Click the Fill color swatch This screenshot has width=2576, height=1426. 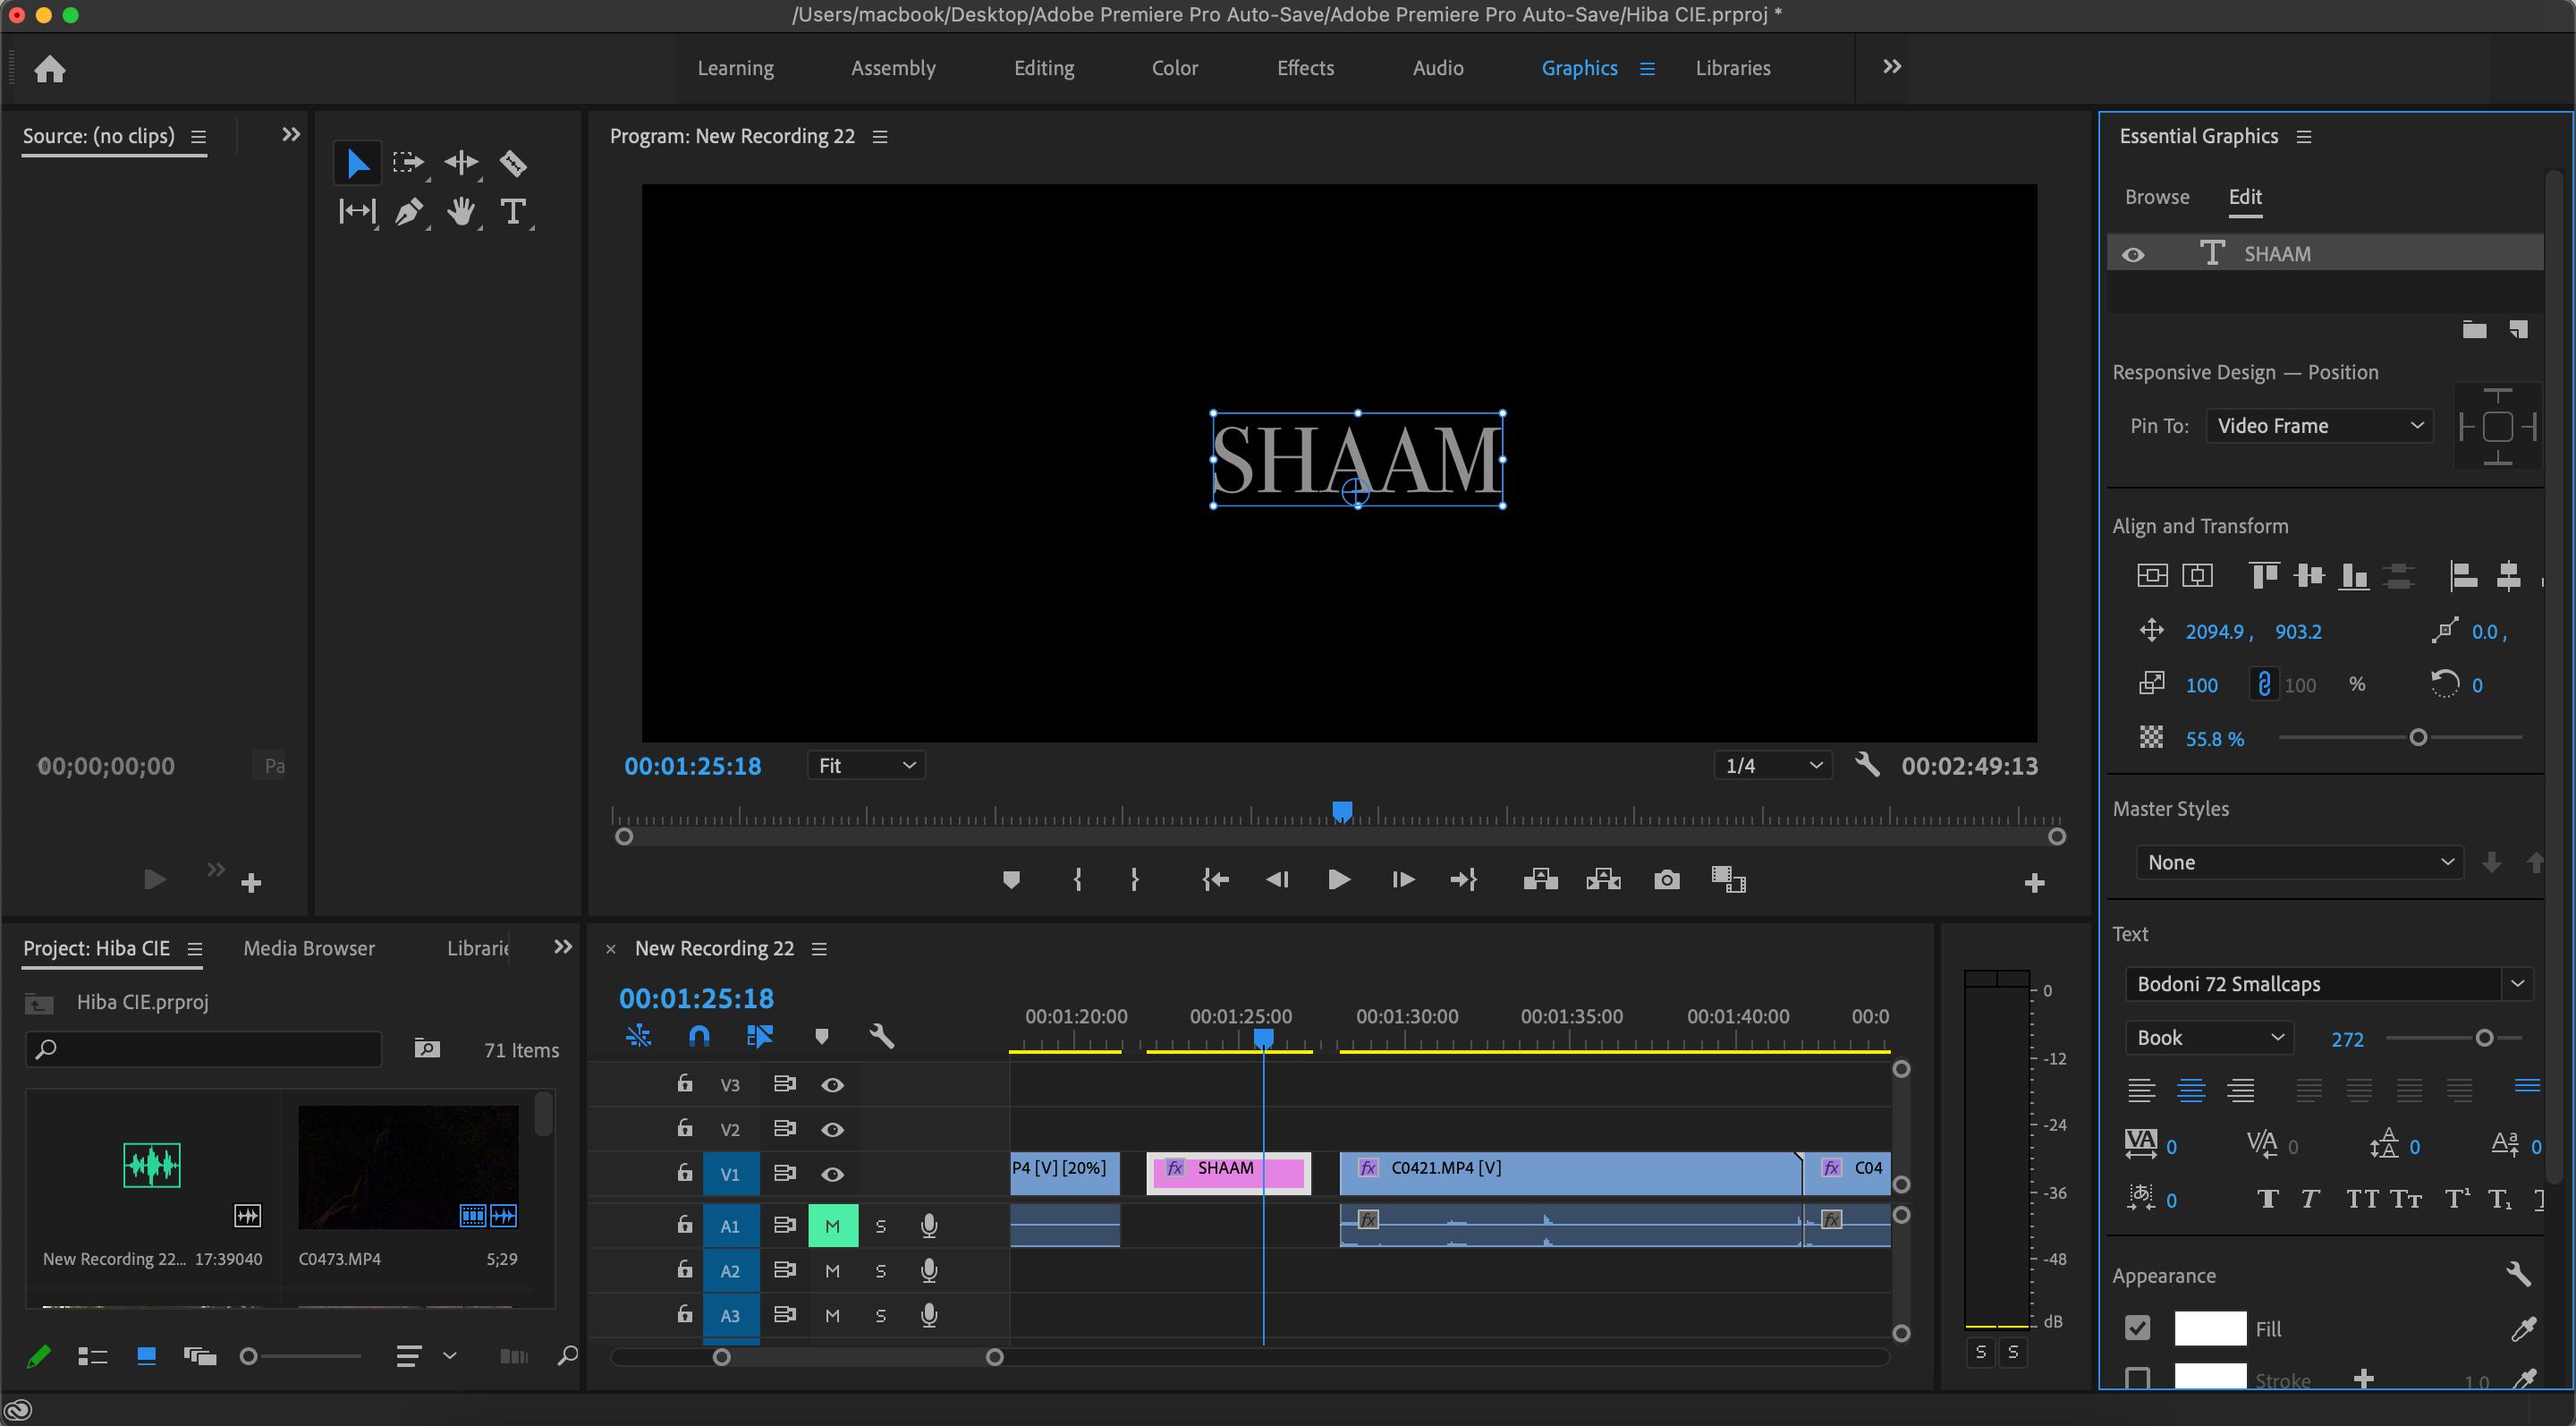tap(2210, 1328)
